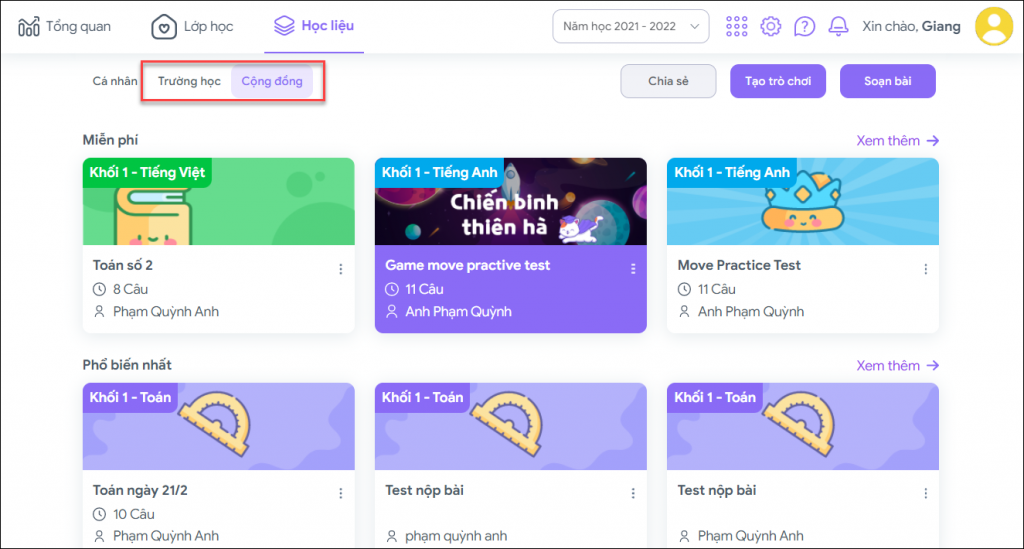Open options menu for Toán số 2 card
Viewport: 1024px width, 549px height.
[x=340, y=269]
